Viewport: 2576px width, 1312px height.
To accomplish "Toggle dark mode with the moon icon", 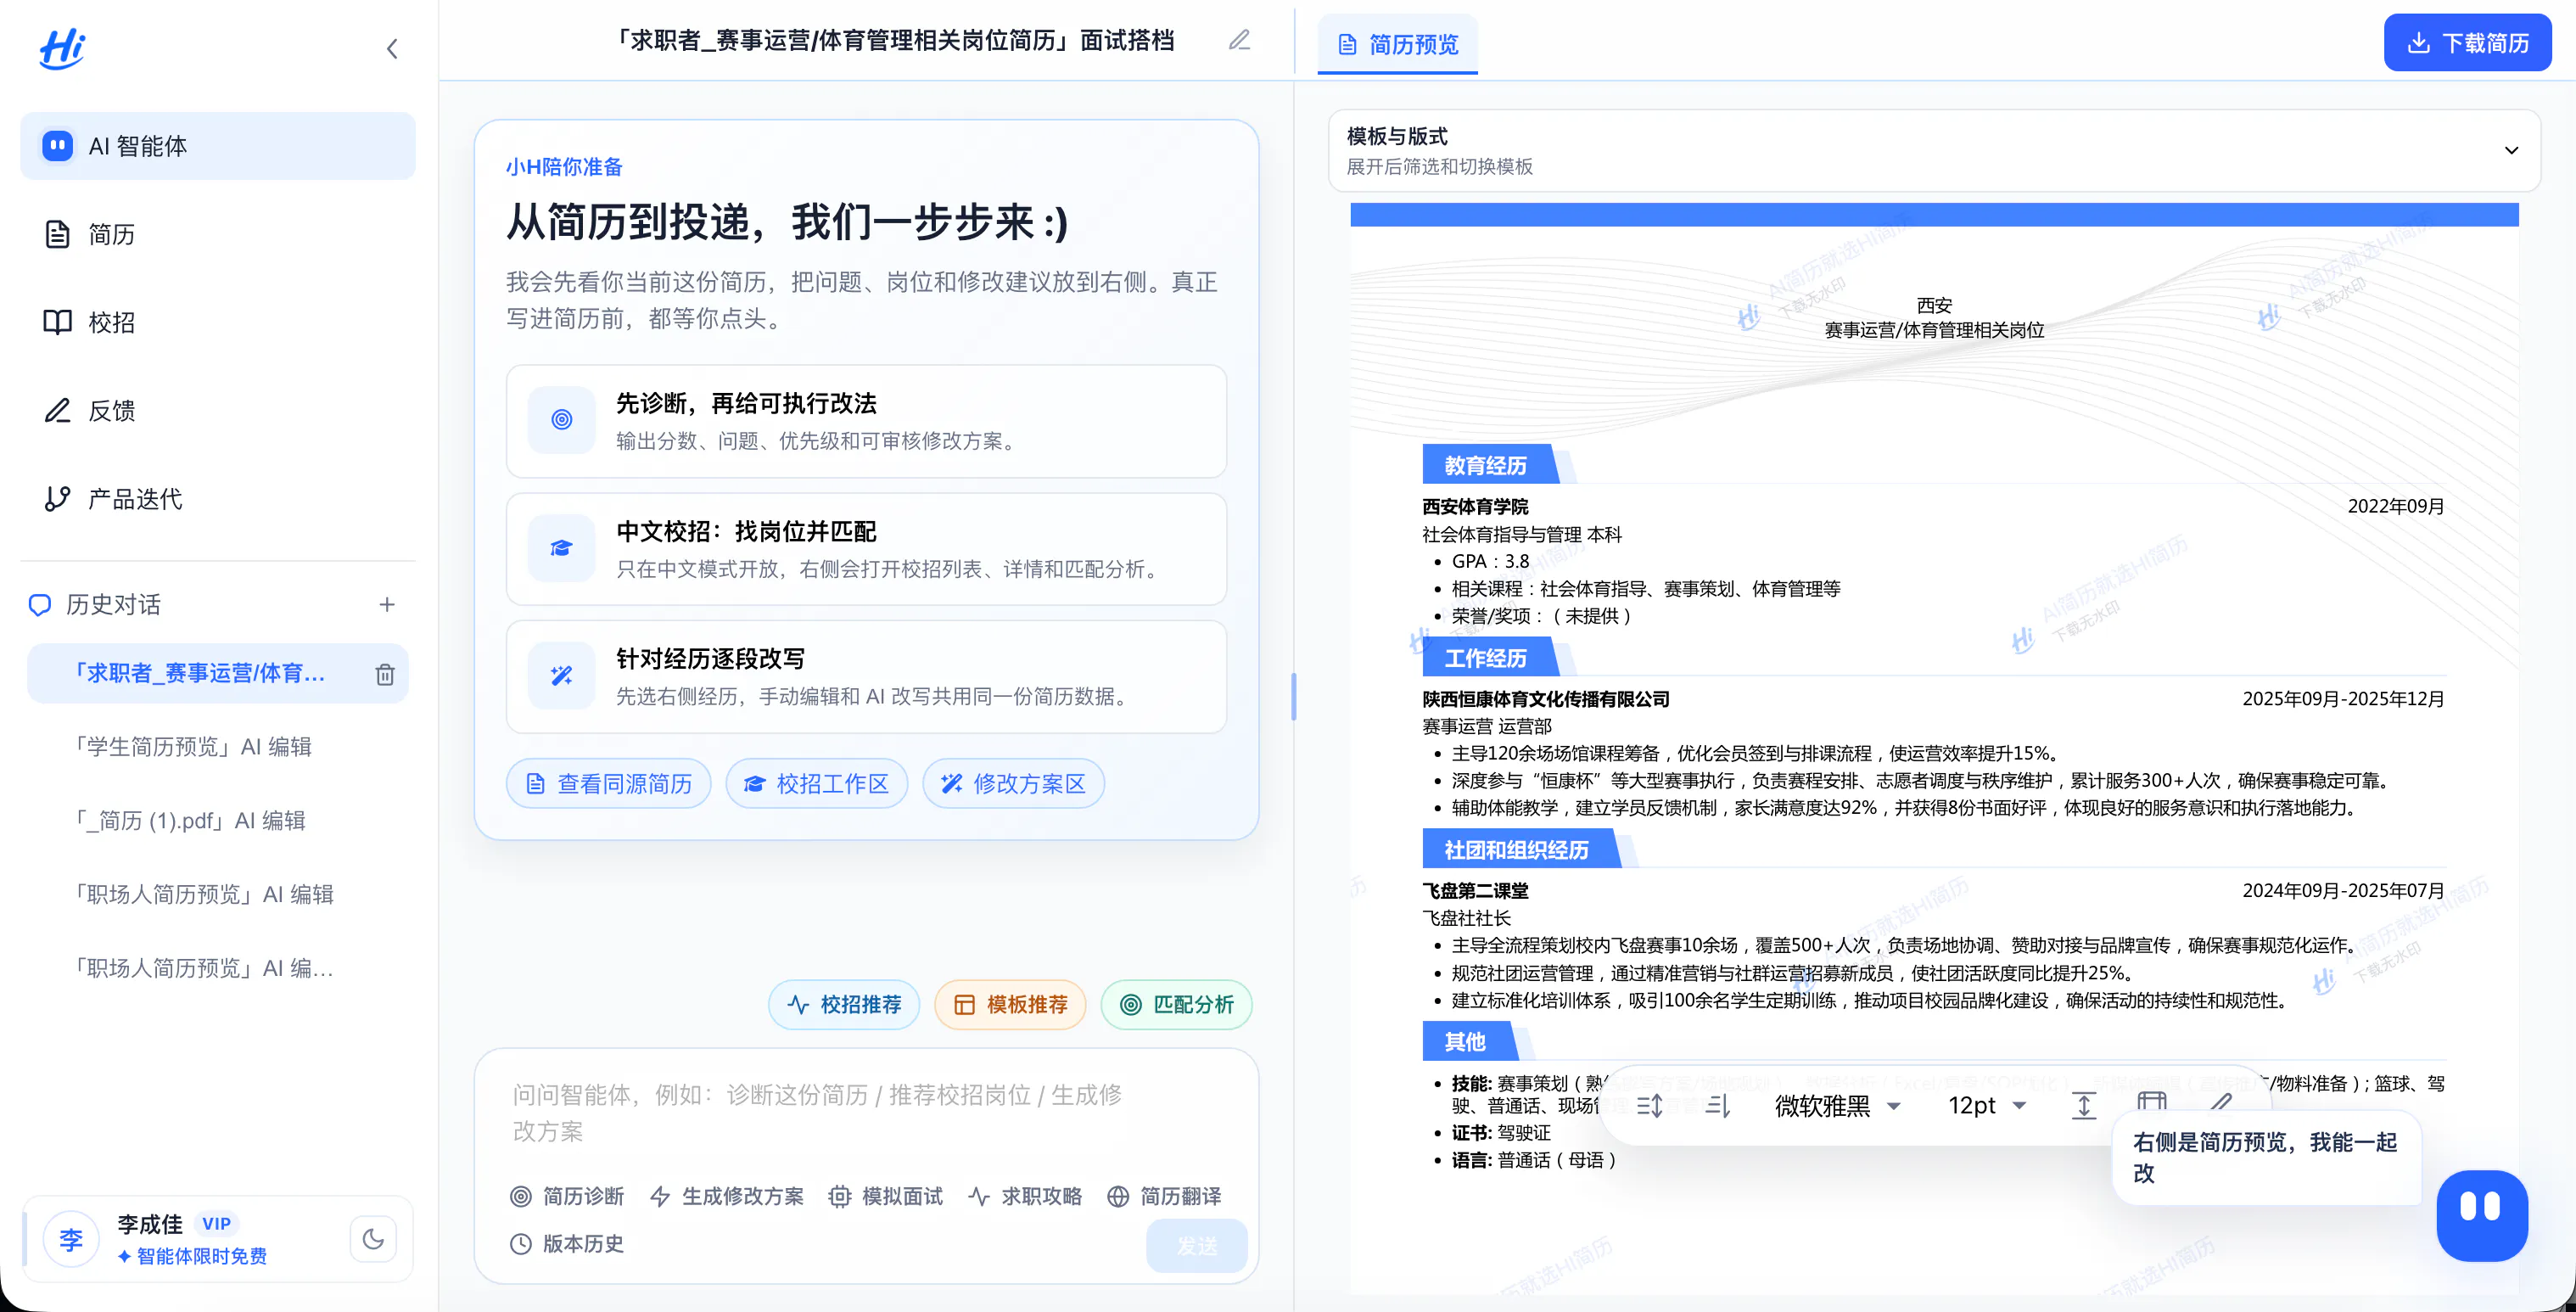I will [x=373, y=1239].
